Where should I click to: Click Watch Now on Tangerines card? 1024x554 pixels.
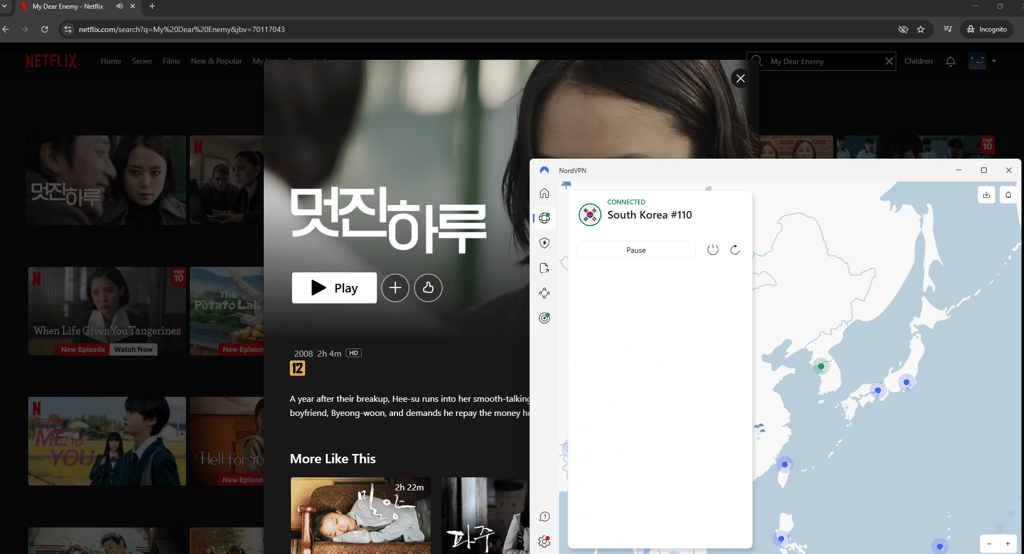click(133, 350)
